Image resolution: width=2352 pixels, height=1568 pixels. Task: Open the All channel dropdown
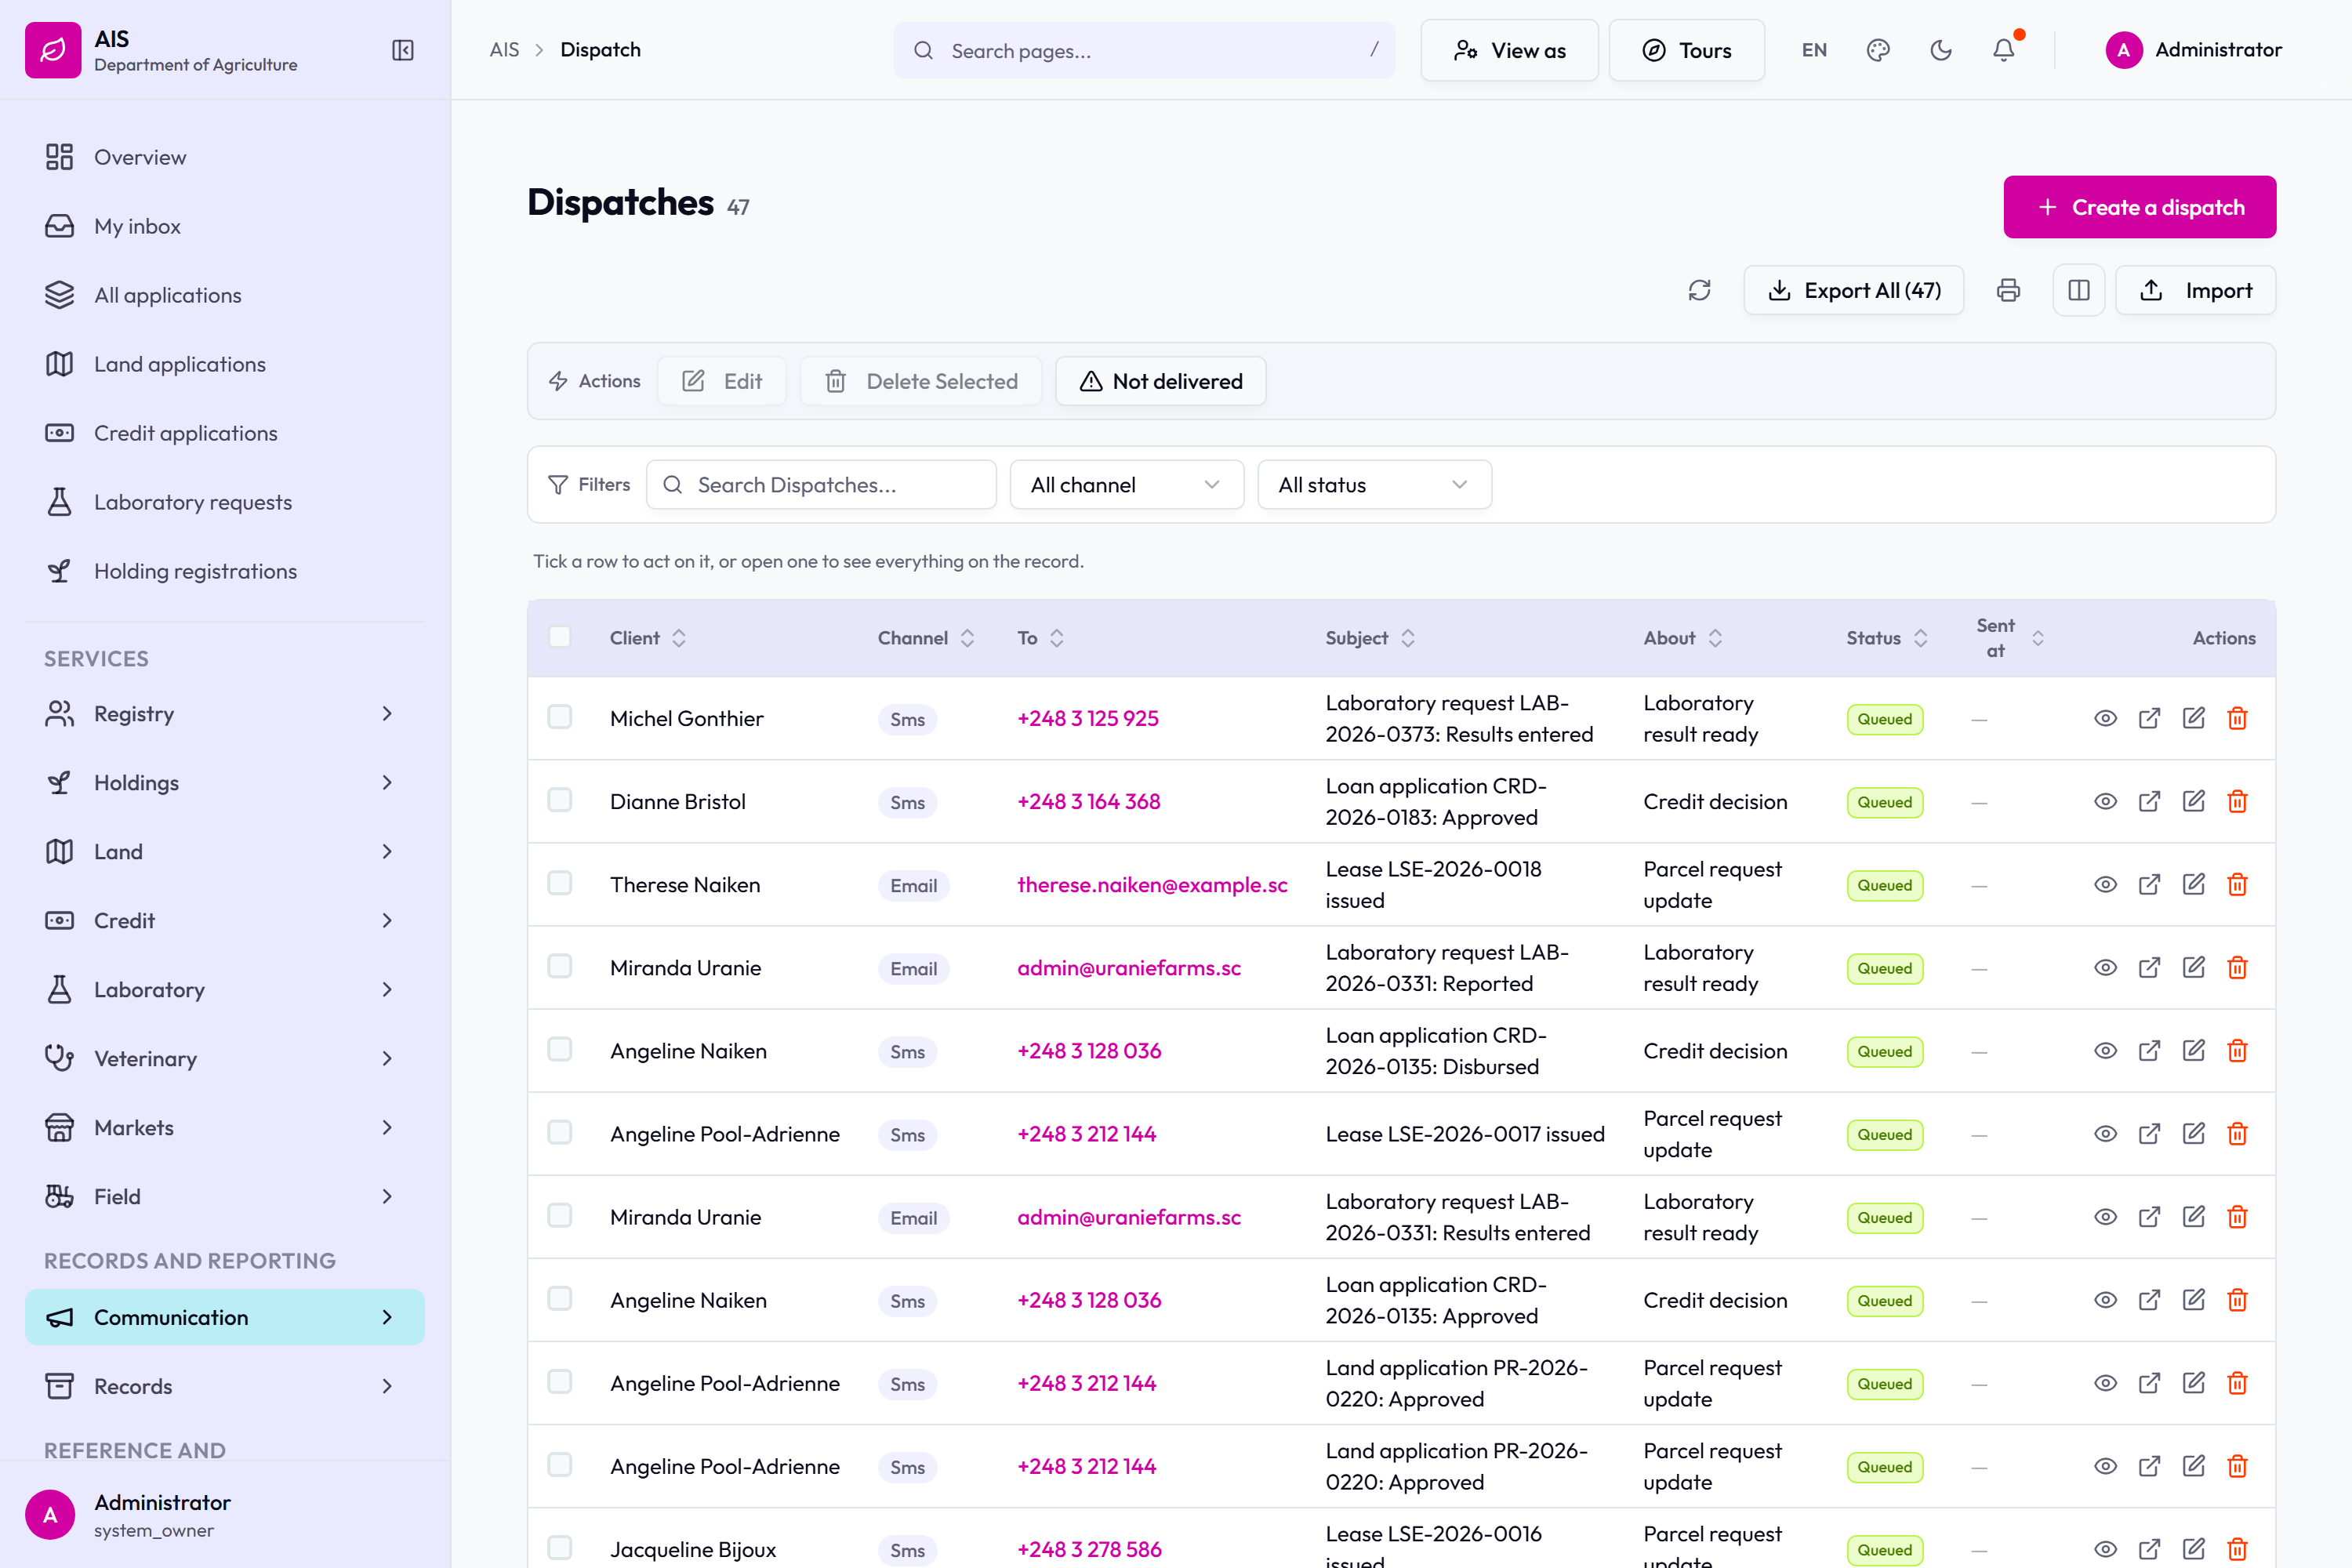point(1127,485)
